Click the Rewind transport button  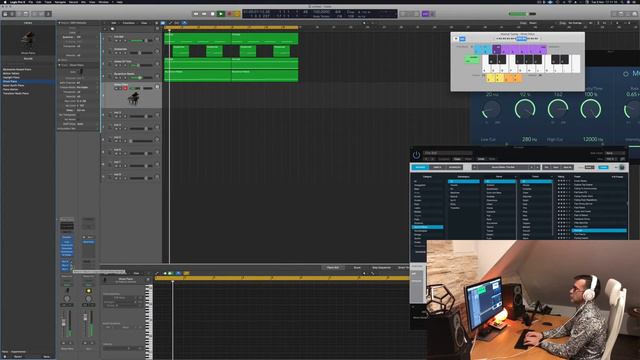[x=196, y=14]
